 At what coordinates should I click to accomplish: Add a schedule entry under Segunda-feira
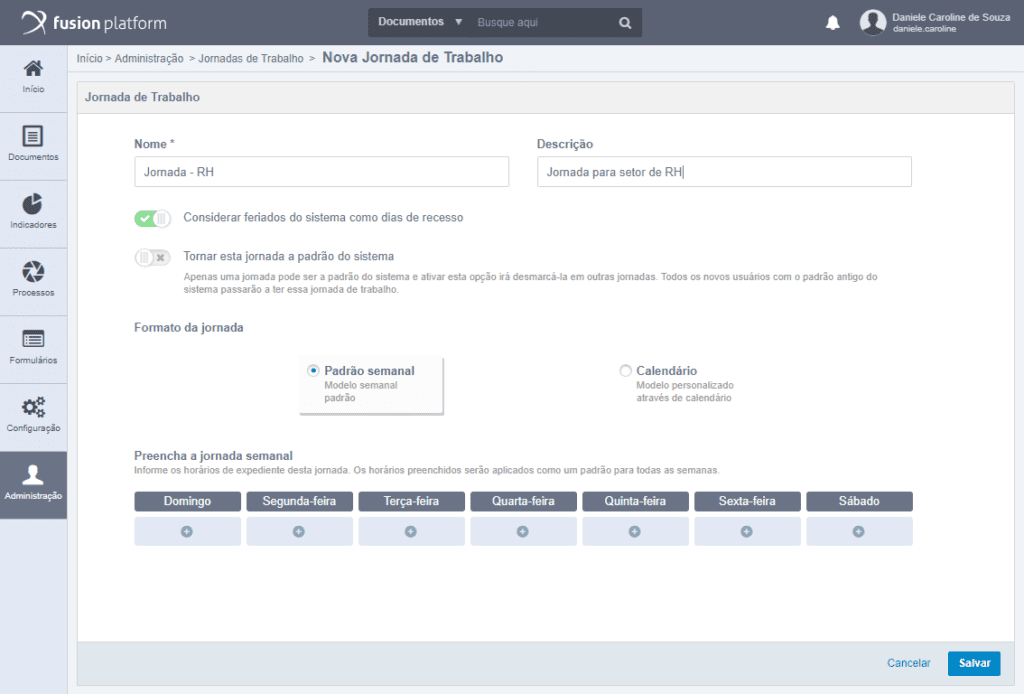(x=299, y=531)
